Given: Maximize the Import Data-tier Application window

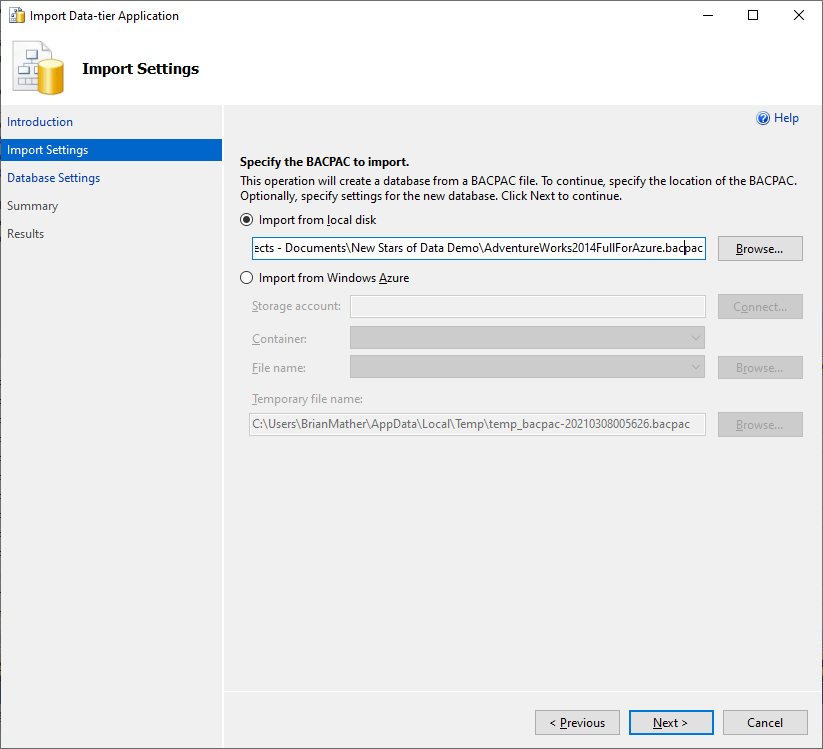Looking at the screenshot, I should coord(753,15).
